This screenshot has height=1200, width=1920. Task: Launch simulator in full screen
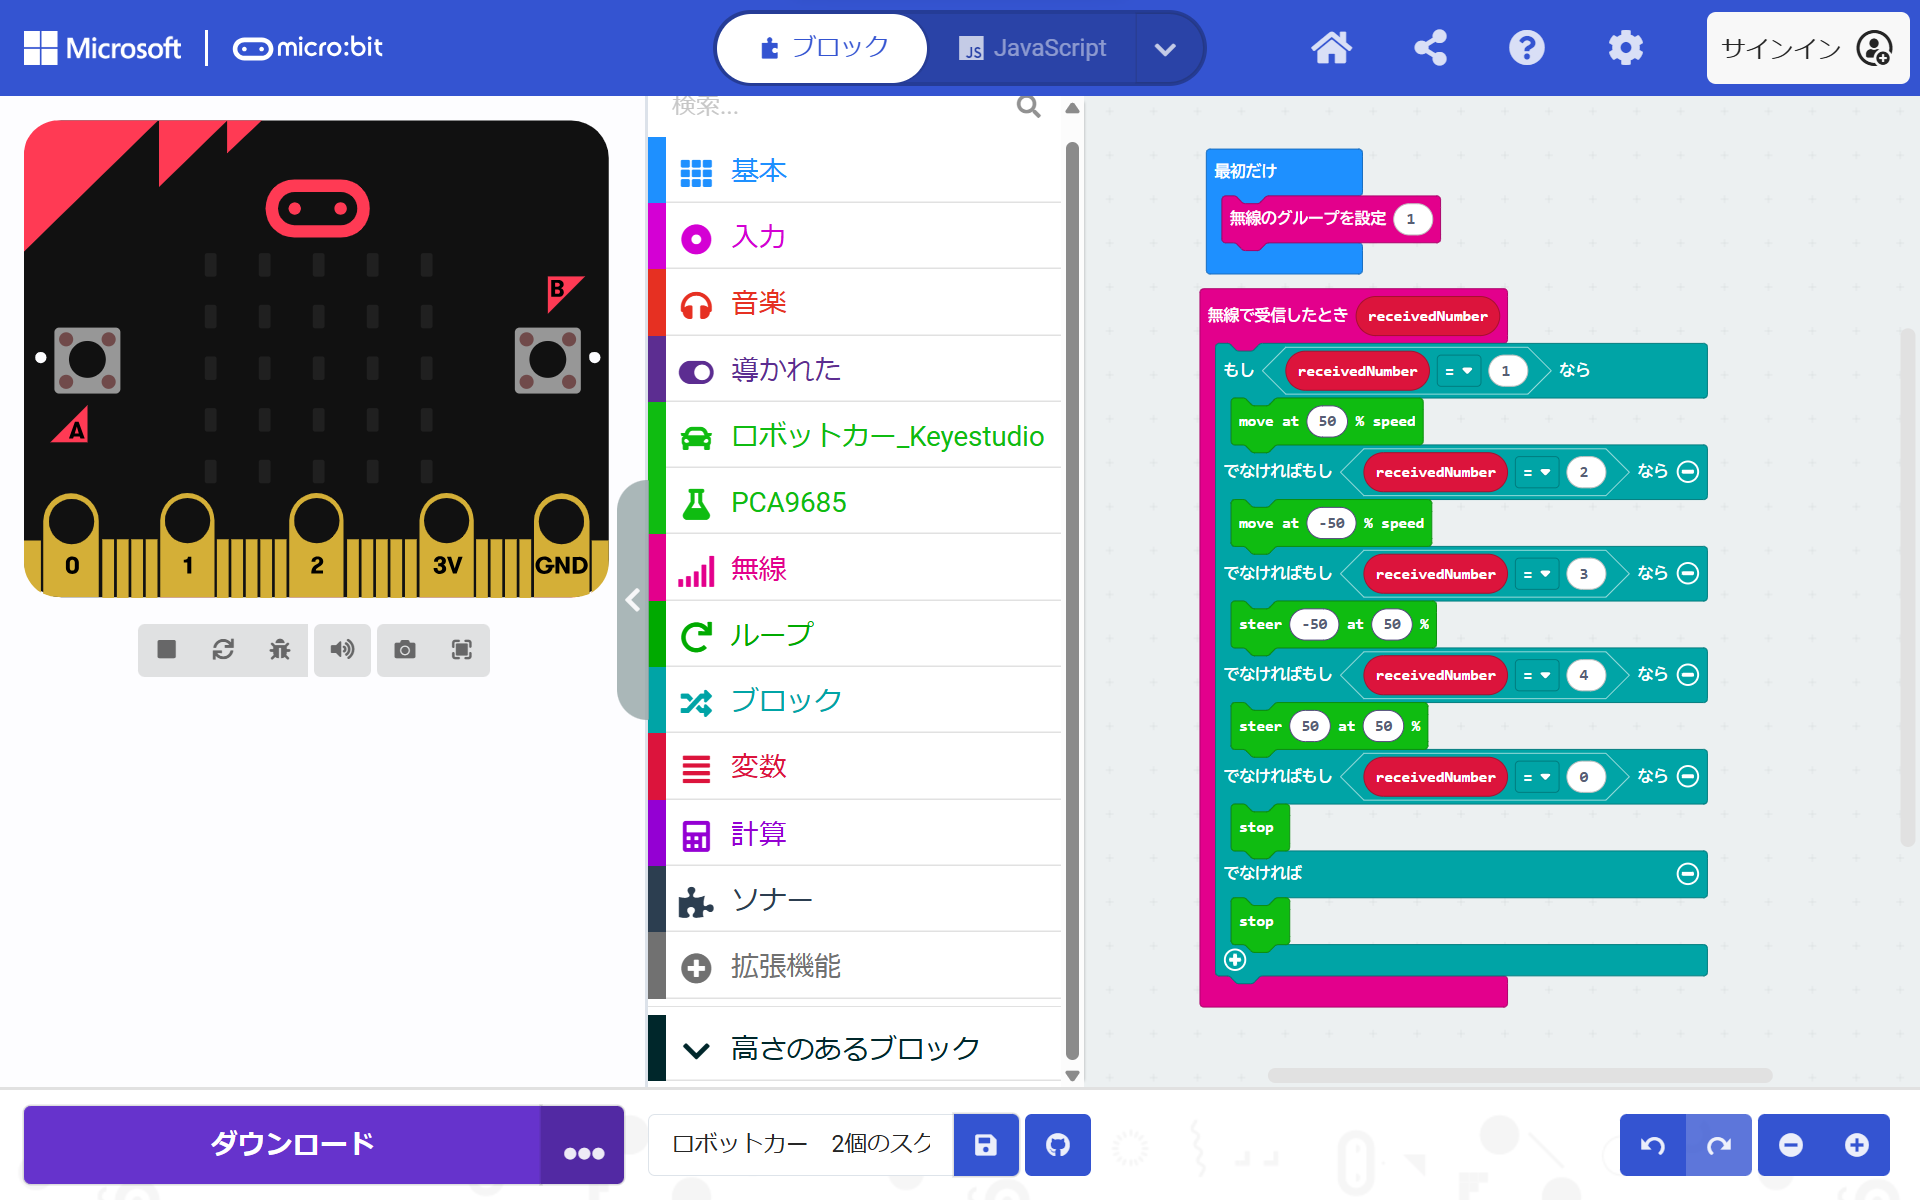461,650
